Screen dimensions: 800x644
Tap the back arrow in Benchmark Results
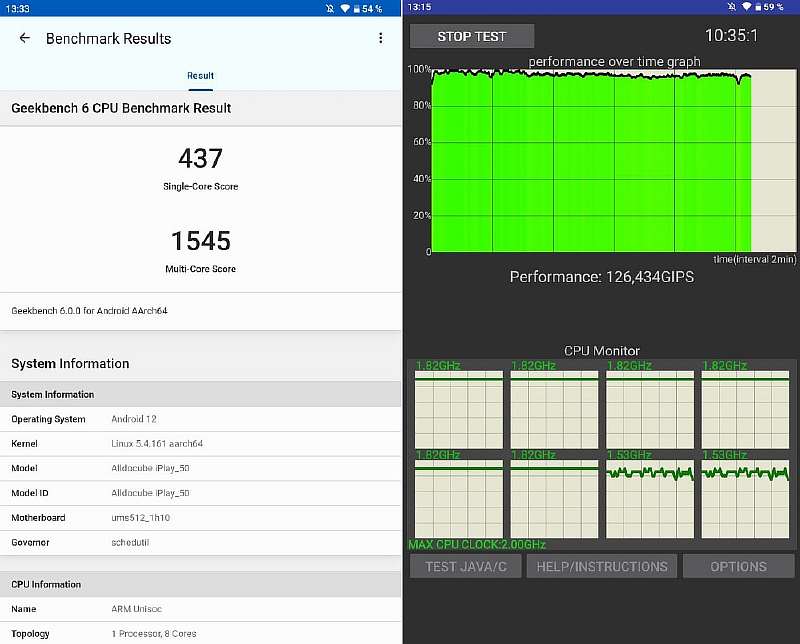tap(25, 39)
